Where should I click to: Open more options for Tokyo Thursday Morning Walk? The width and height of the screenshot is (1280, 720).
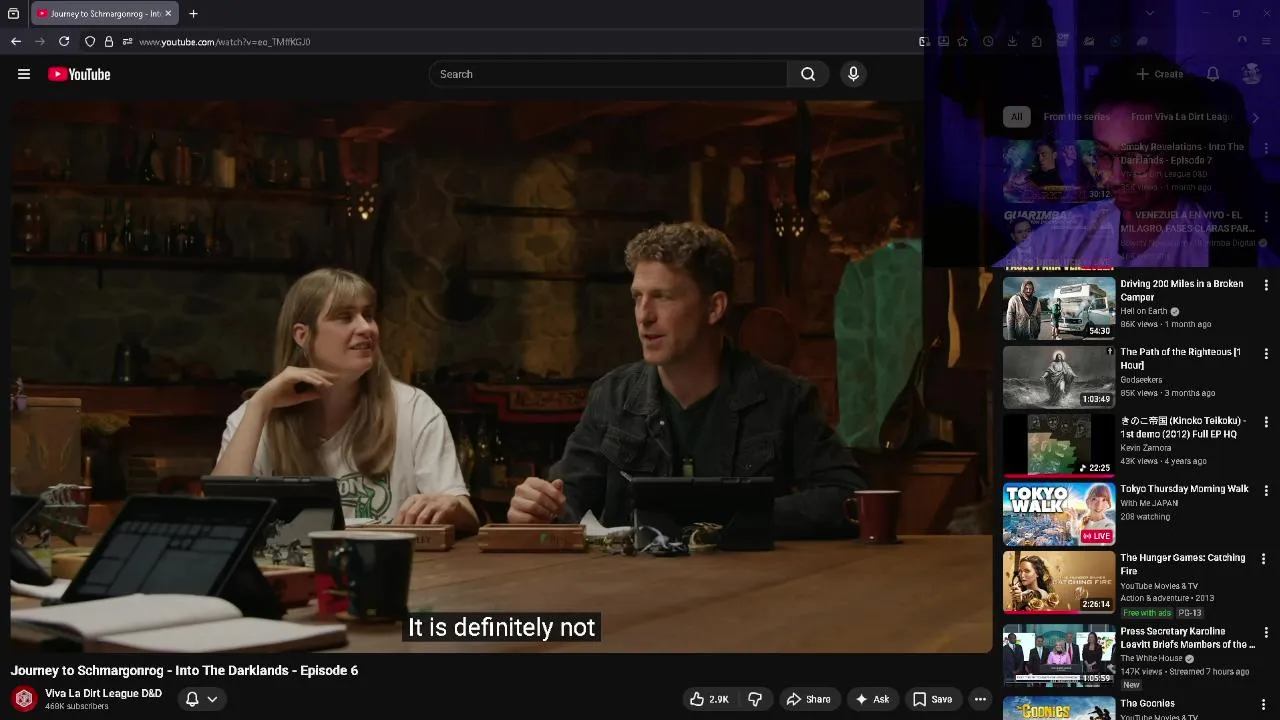pos(1266,490)
